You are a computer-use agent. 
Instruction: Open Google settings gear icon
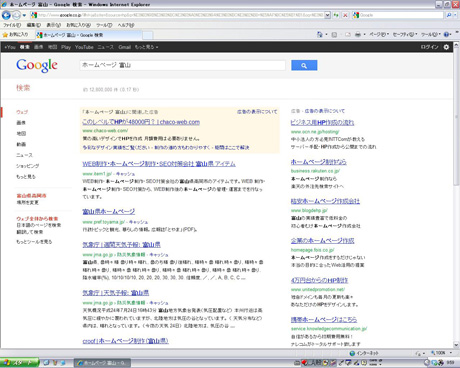pos(446,47)
